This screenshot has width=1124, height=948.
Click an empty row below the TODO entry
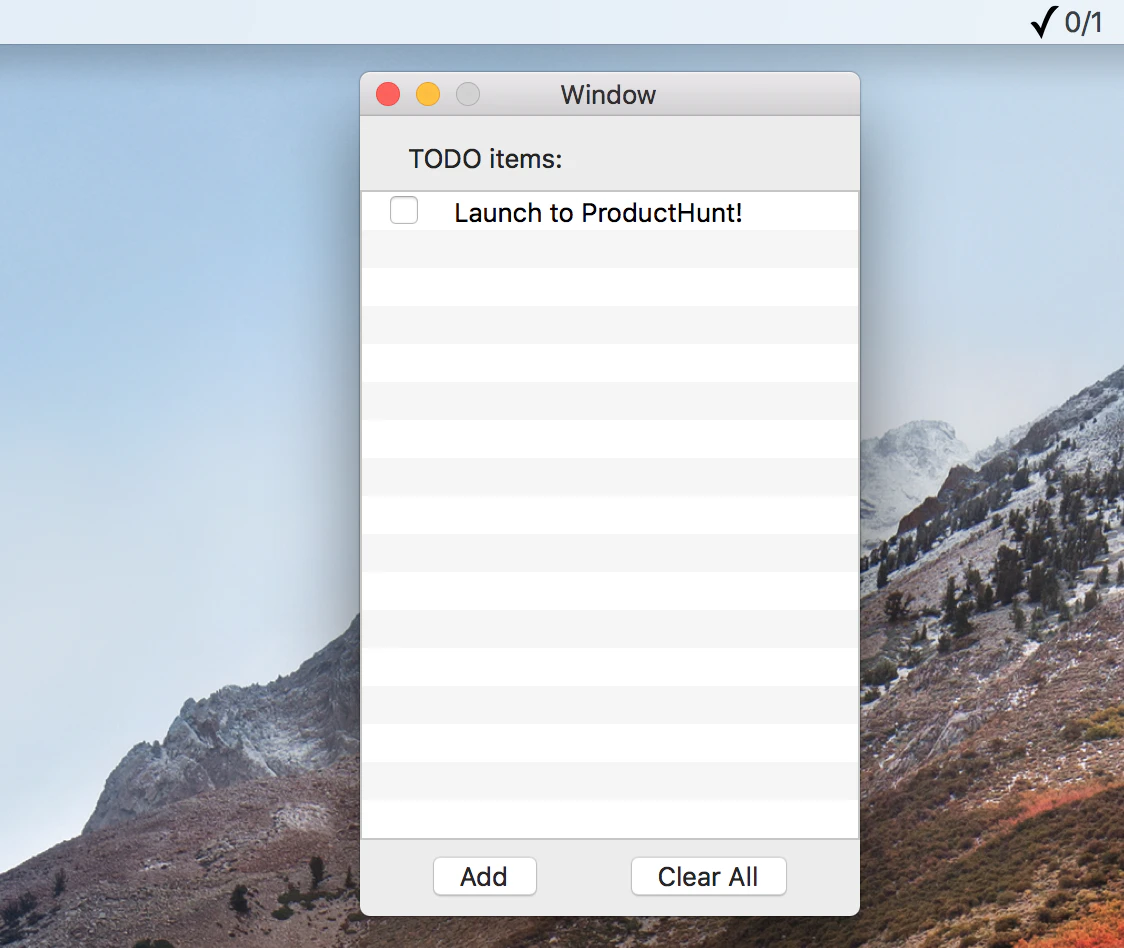610,287
